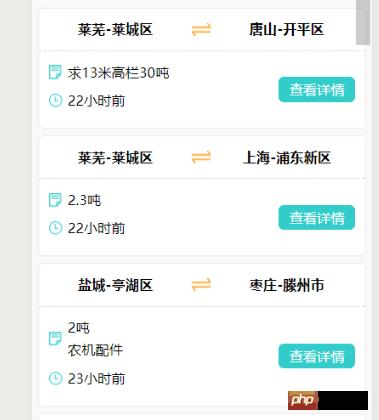Viewport: 379px width, 420px height.
Task: Click the 求13米高栏30吨 description text
Action: point(118,73)
